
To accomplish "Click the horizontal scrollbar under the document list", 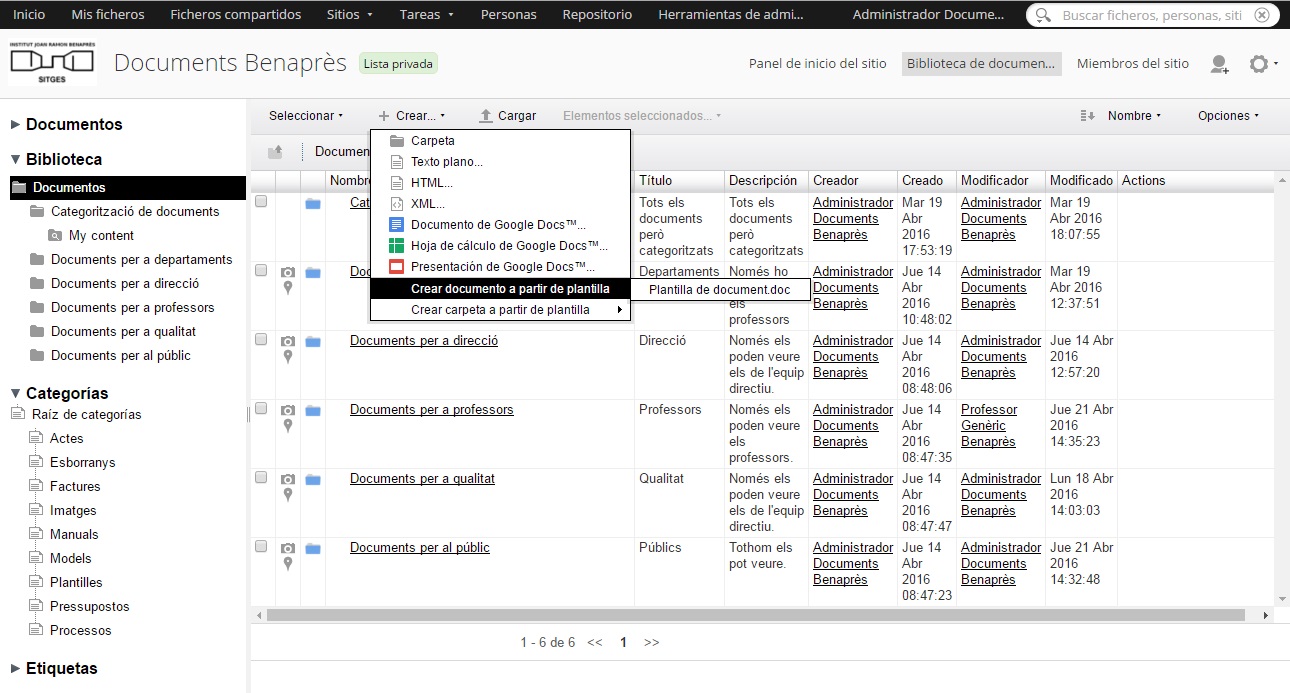I will pos(755,615).
